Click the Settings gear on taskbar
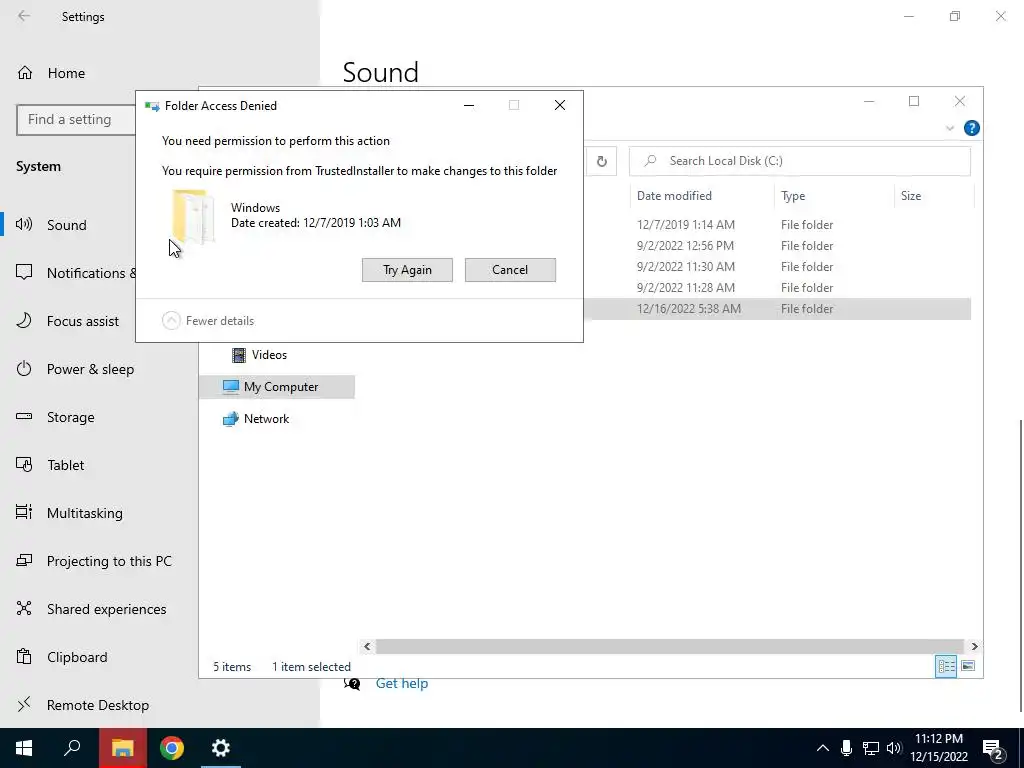Image resolution: width=1024 pixels, height=768 pixels. point(221,748)
